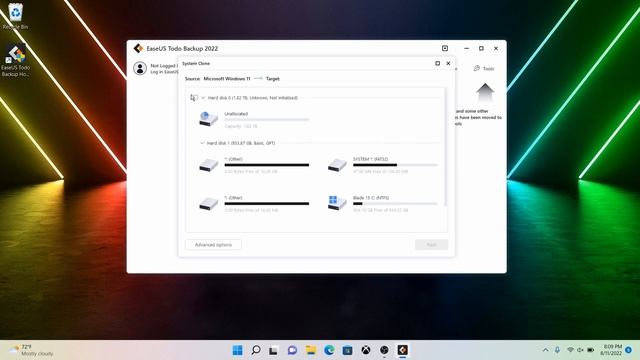Open the Recycle Bin desktop icon
Viewport: 640px width, 360px height.
[16, 16]
